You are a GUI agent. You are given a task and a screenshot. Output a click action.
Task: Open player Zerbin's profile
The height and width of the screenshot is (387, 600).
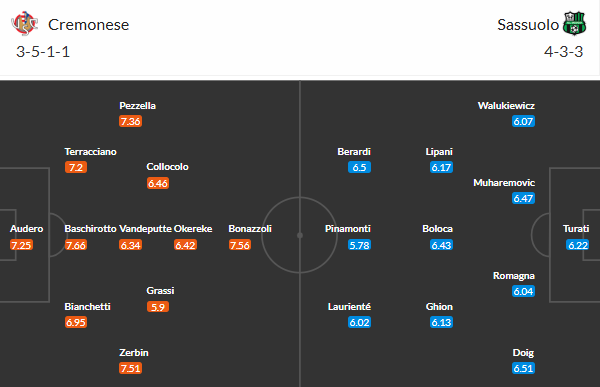click(134, 353)
